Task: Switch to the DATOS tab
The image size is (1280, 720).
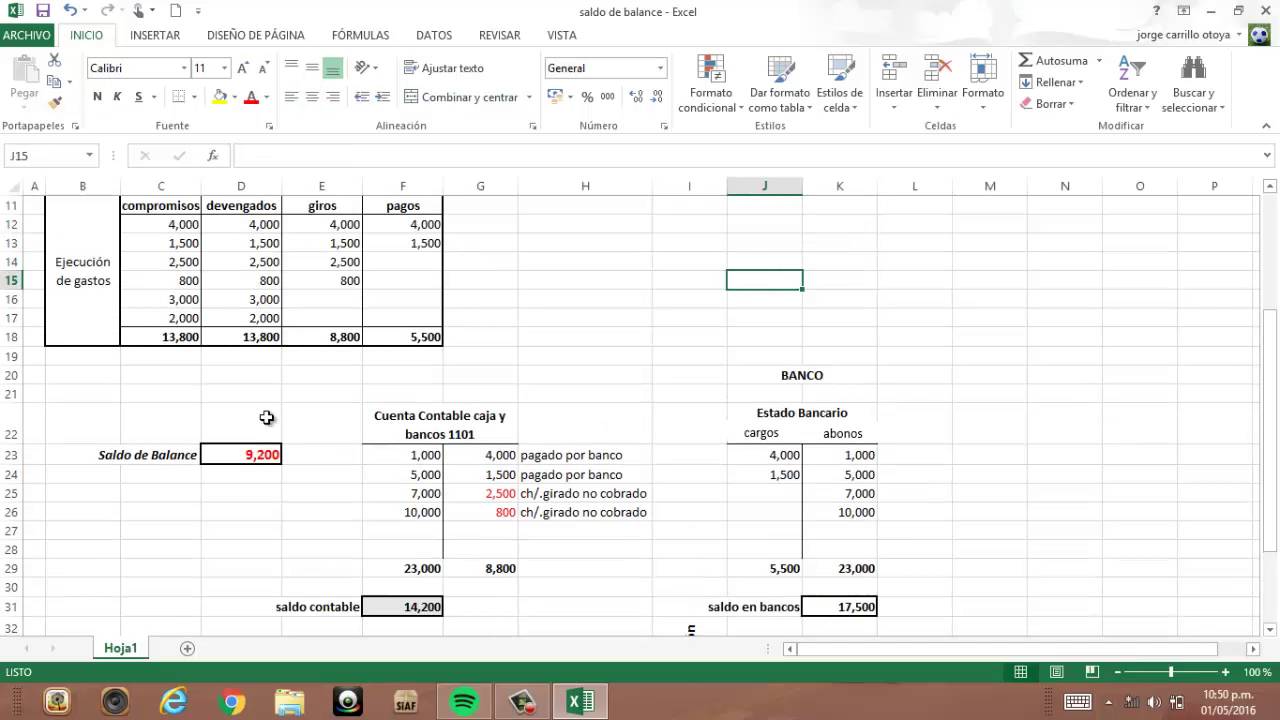Action: [434, 35]
